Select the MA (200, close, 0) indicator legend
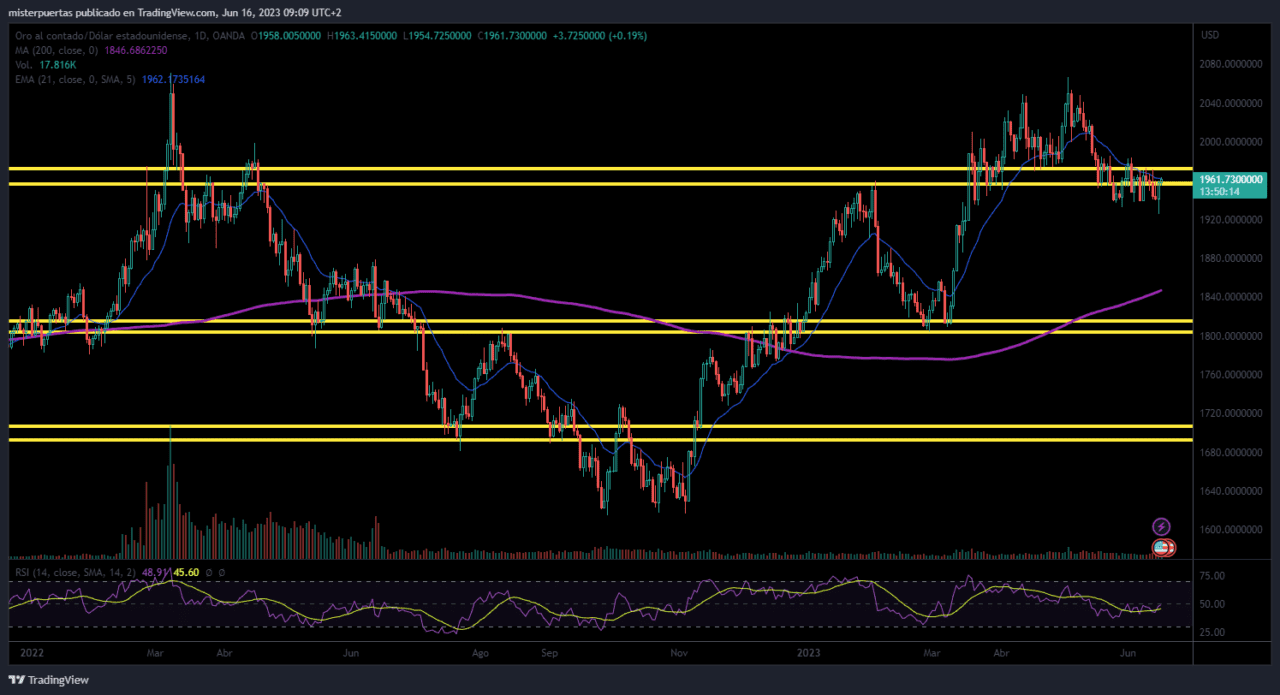 54,49
